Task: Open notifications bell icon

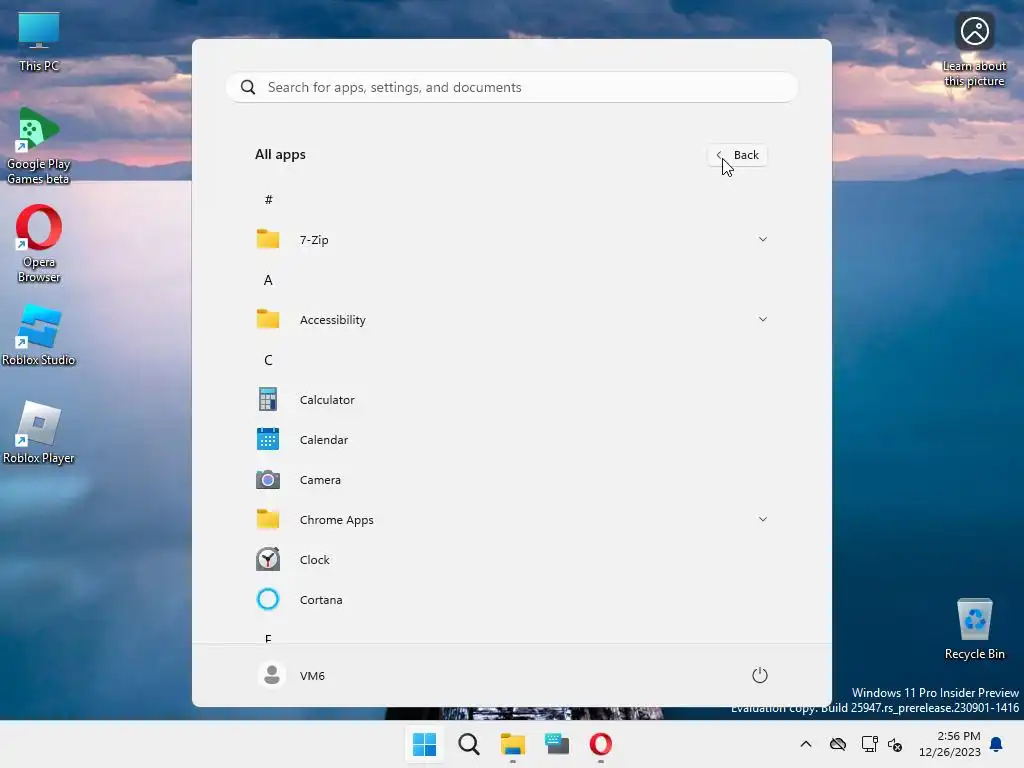Action: [x=996, y=744]
